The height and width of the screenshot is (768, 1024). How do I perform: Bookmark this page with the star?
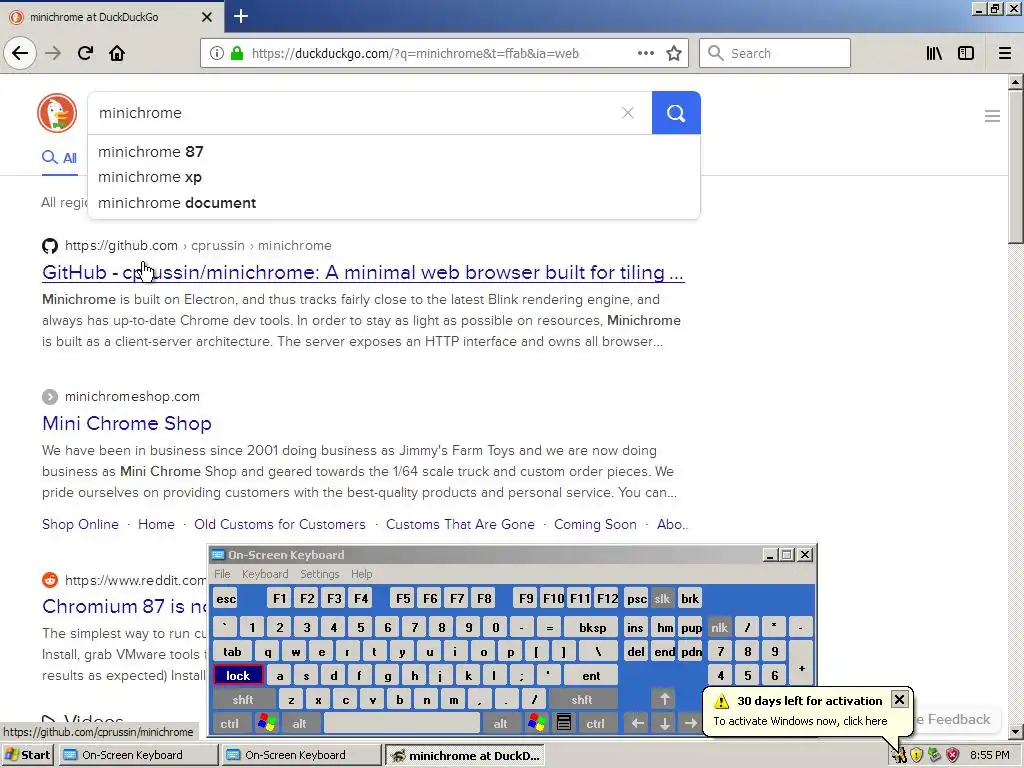click(674, 54)
